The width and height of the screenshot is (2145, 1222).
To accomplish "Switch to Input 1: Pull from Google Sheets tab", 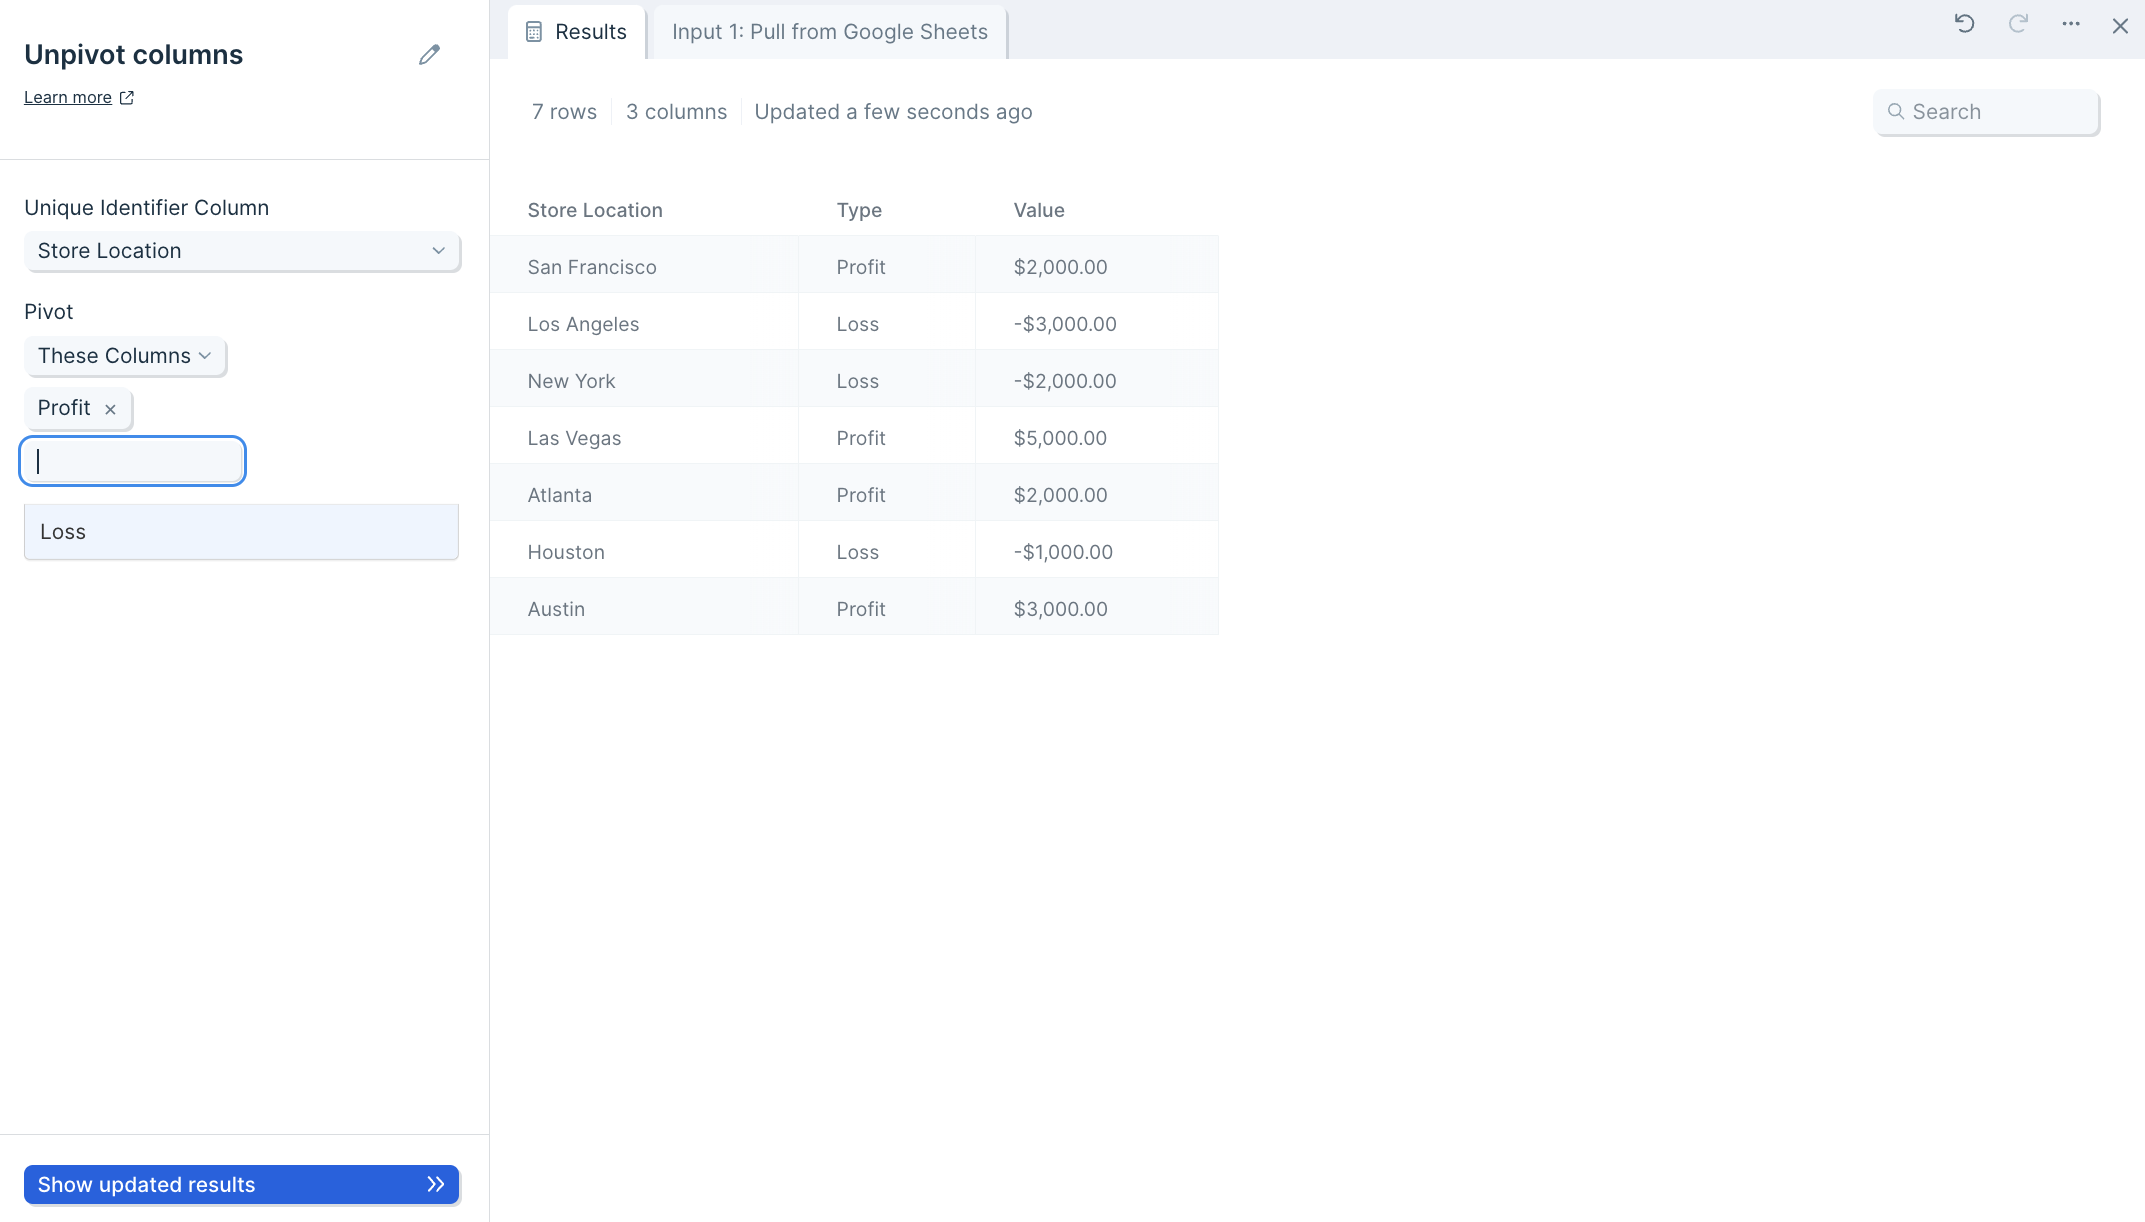I will click(x=829, y=32).
